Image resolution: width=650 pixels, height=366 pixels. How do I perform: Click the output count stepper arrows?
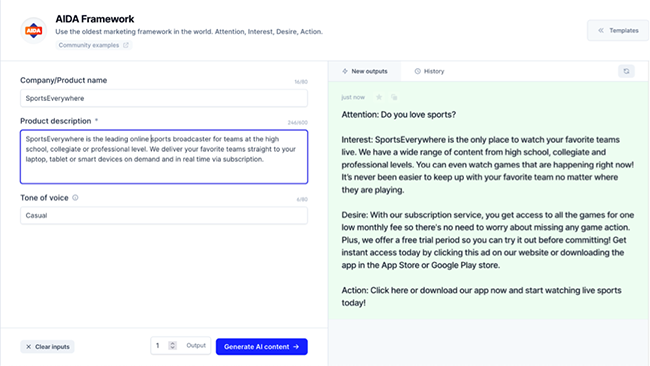pos(172,345)
